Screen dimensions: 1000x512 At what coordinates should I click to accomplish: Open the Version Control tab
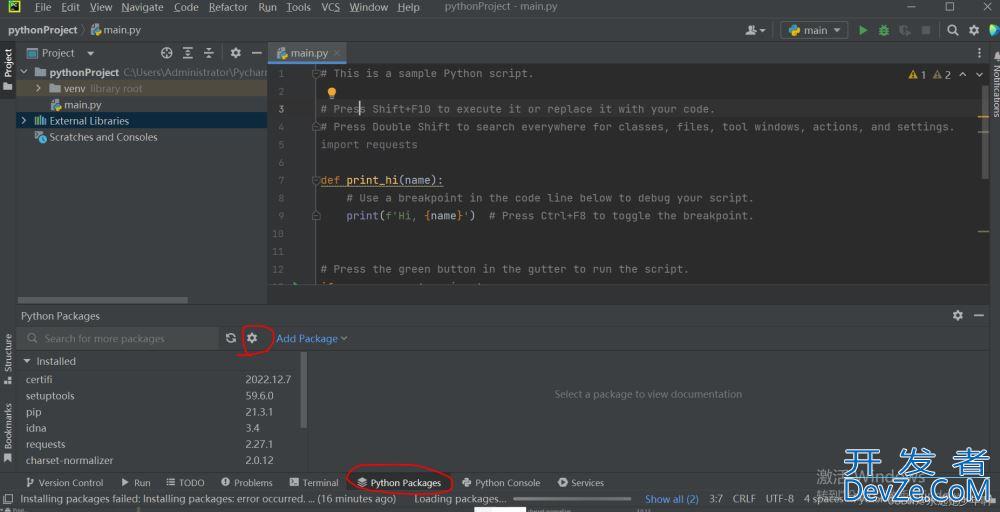click(x=64, y=483)
